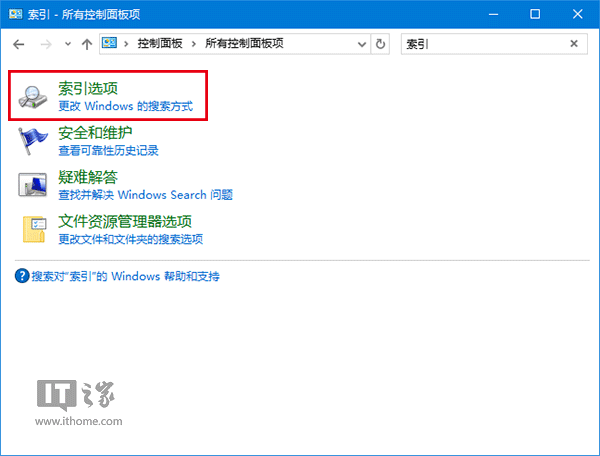
Task: Expand the chevron after 控制面板 breadcrumb
Action: click(x=197, y=44)
